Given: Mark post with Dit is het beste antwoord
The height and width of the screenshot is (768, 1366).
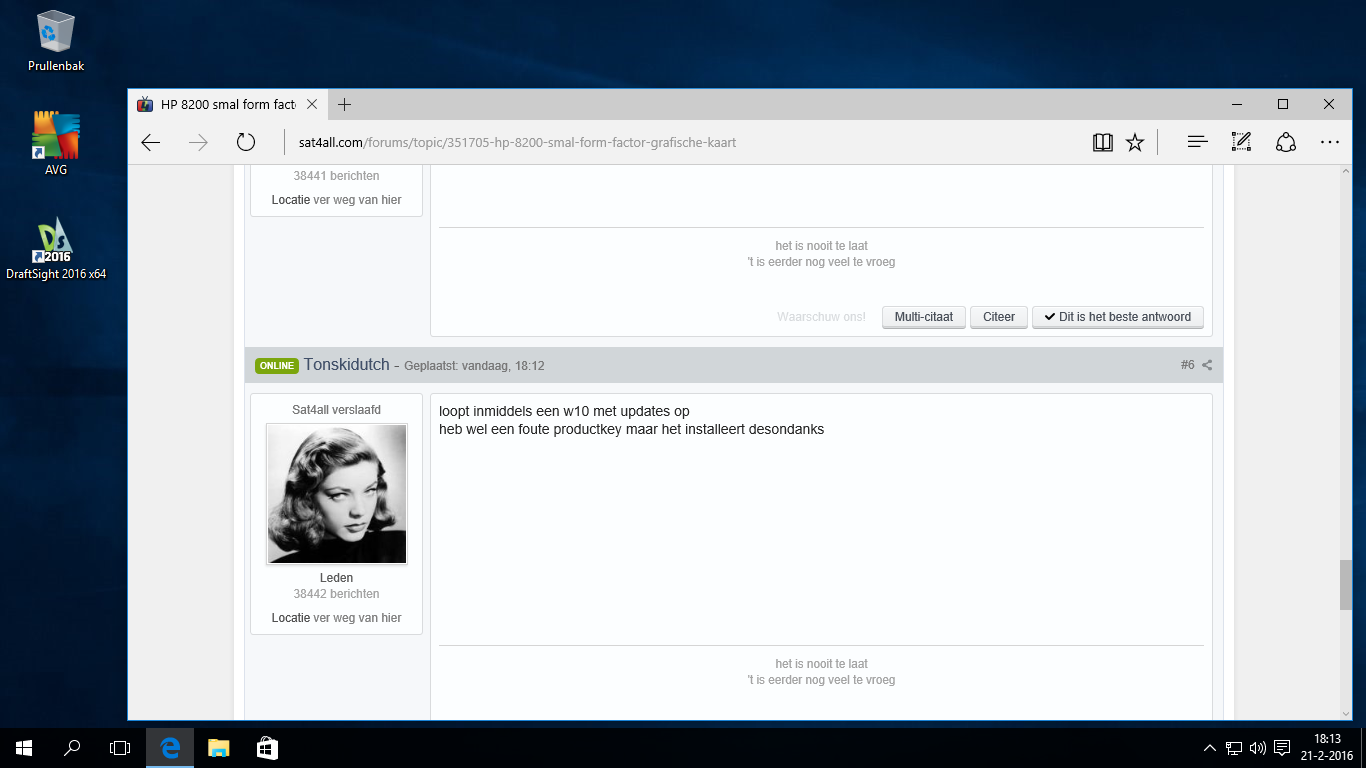Looking at the screenshot, I should [x=1117, y=317].
